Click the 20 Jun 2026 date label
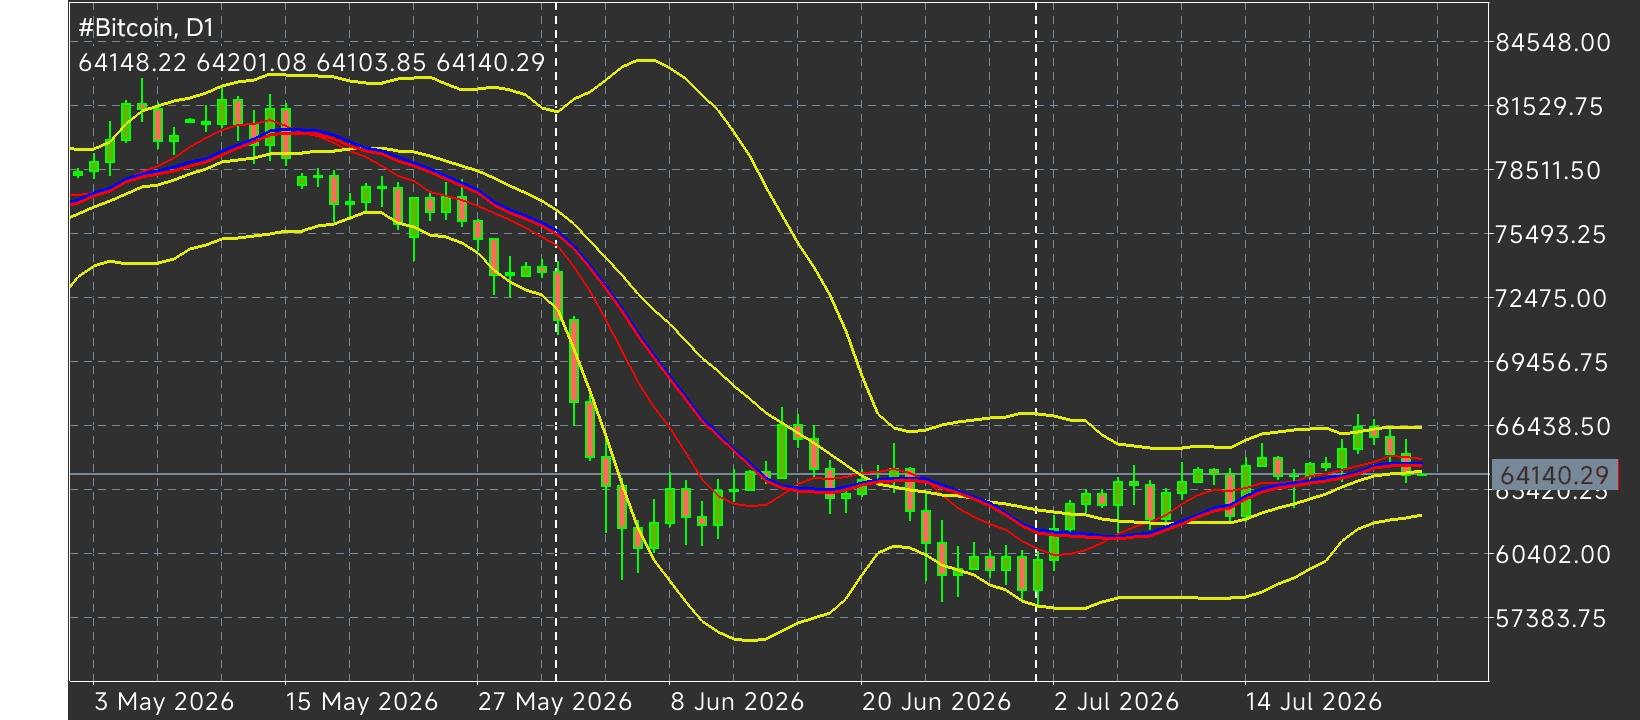Image resolution: width=1640 pixels, height=720 pixels. (936, 701)
